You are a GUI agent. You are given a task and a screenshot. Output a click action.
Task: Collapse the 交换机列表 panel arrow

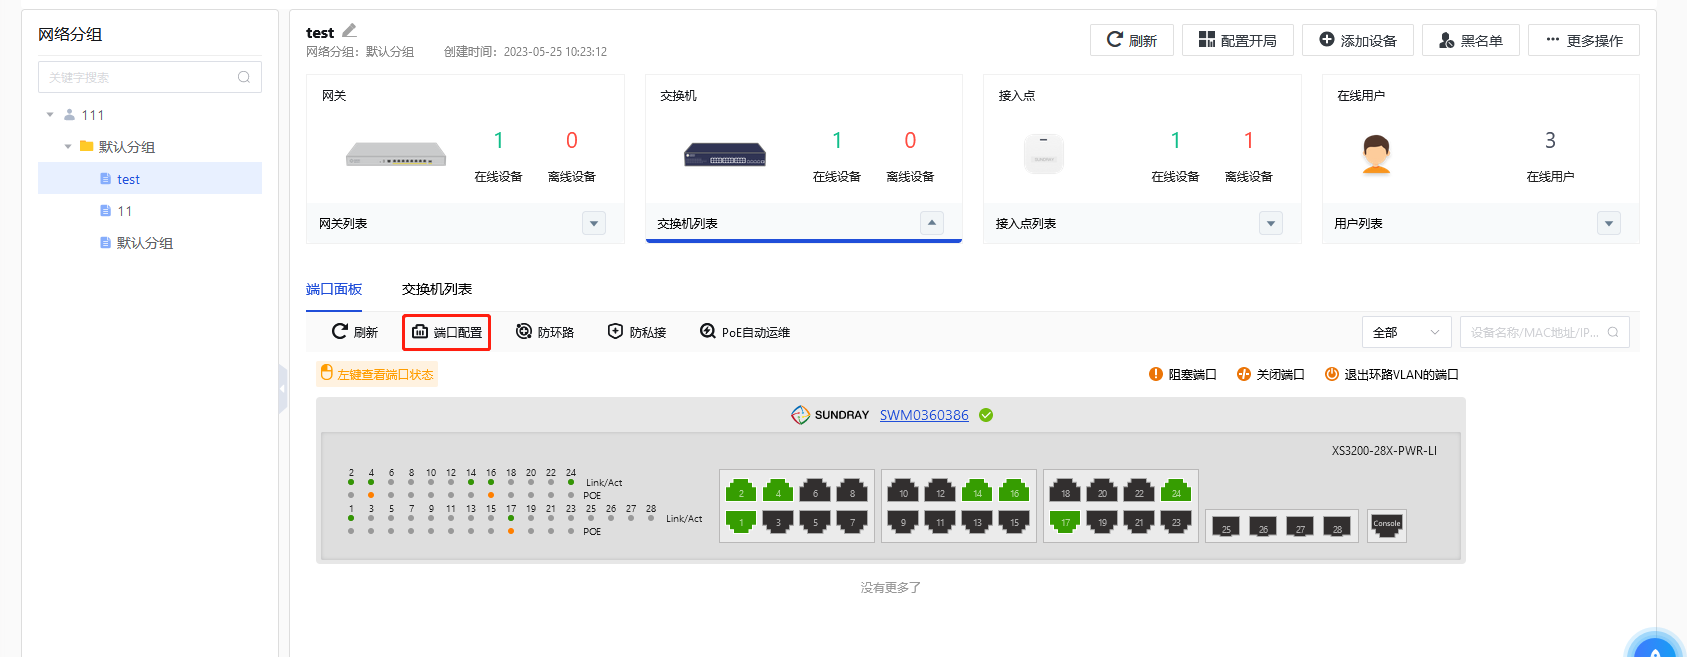[932, 223]
